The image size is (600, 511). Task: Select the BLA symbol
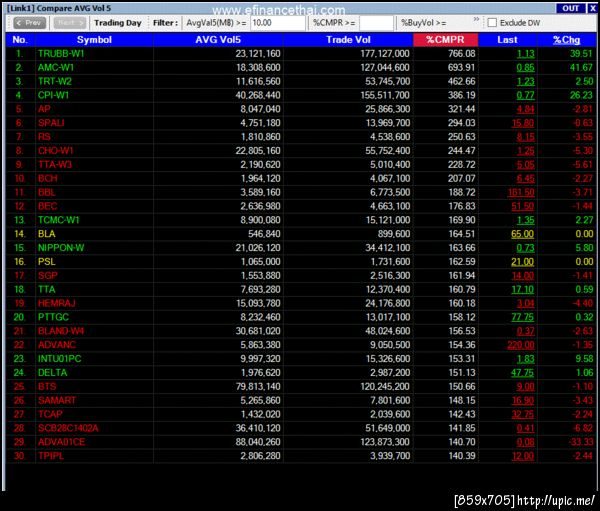coord(47,234)
